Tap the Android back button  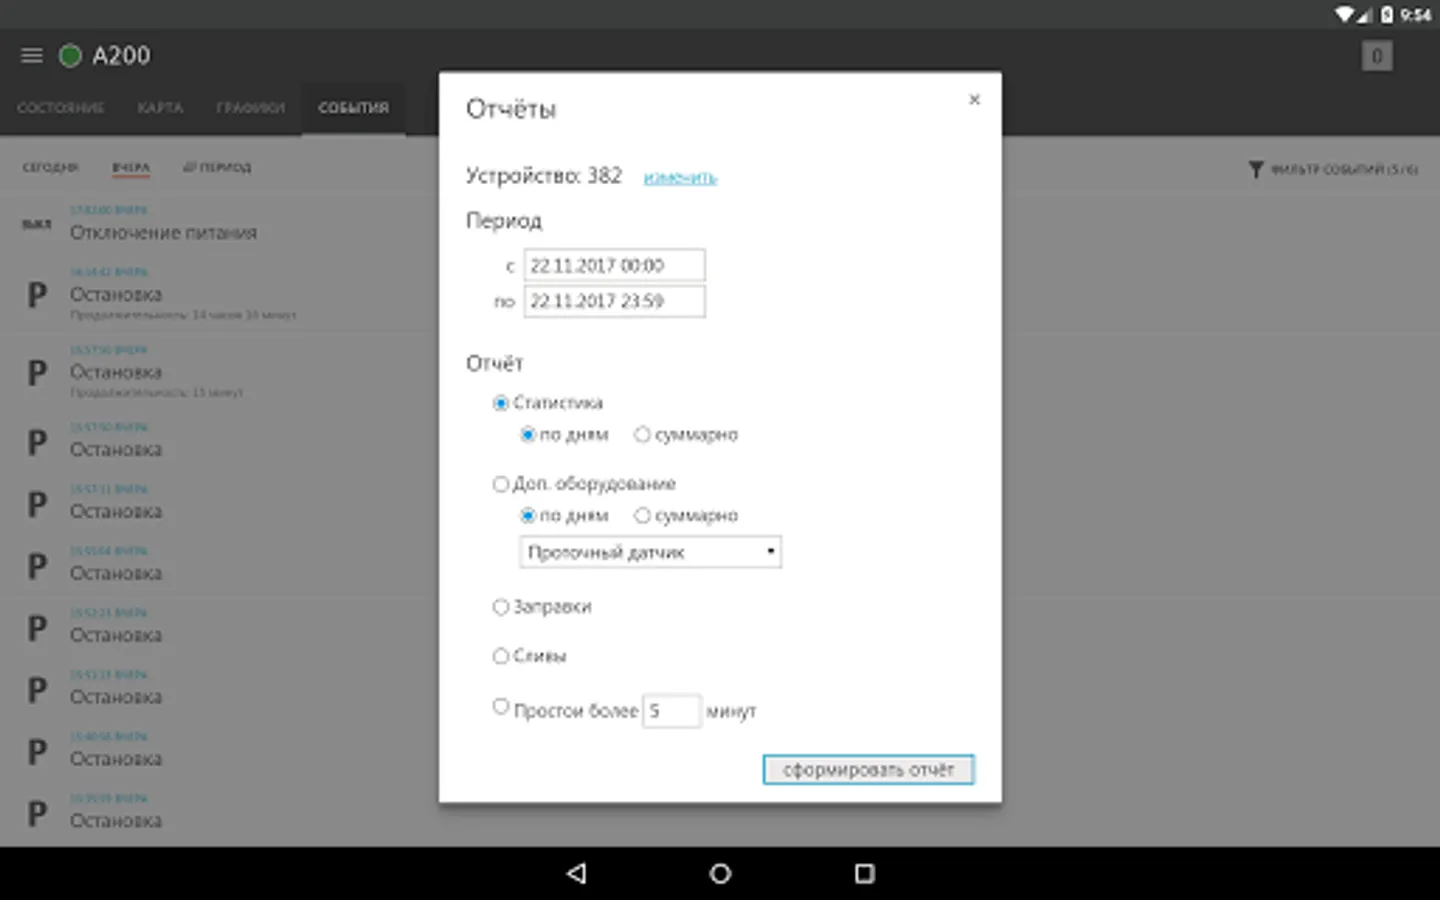(577, 873)
